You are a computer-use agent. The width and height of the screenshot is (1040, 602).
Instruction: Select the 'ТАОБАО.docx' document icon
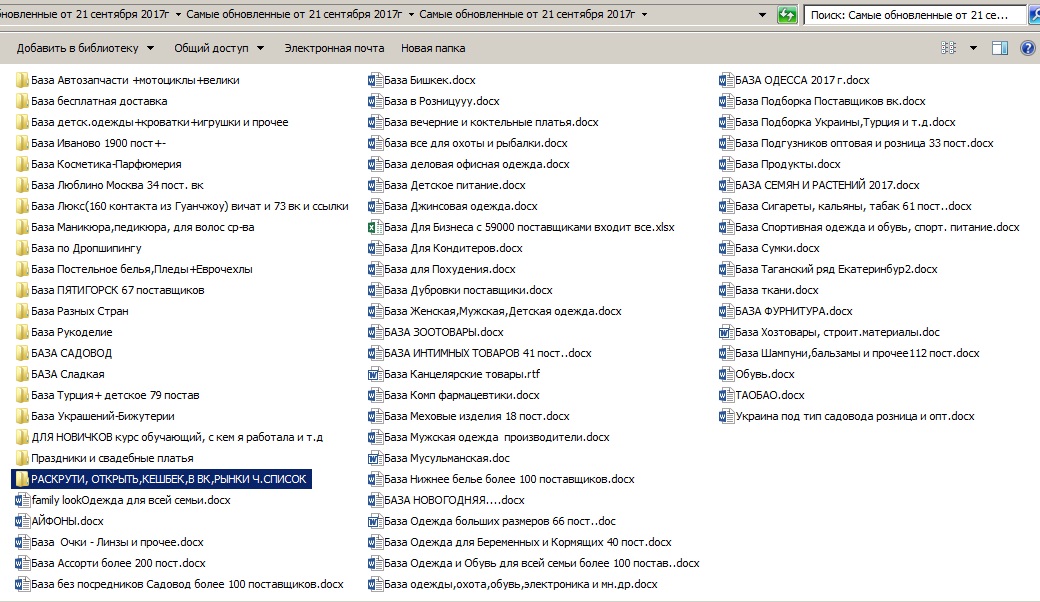tap(727, 395)
